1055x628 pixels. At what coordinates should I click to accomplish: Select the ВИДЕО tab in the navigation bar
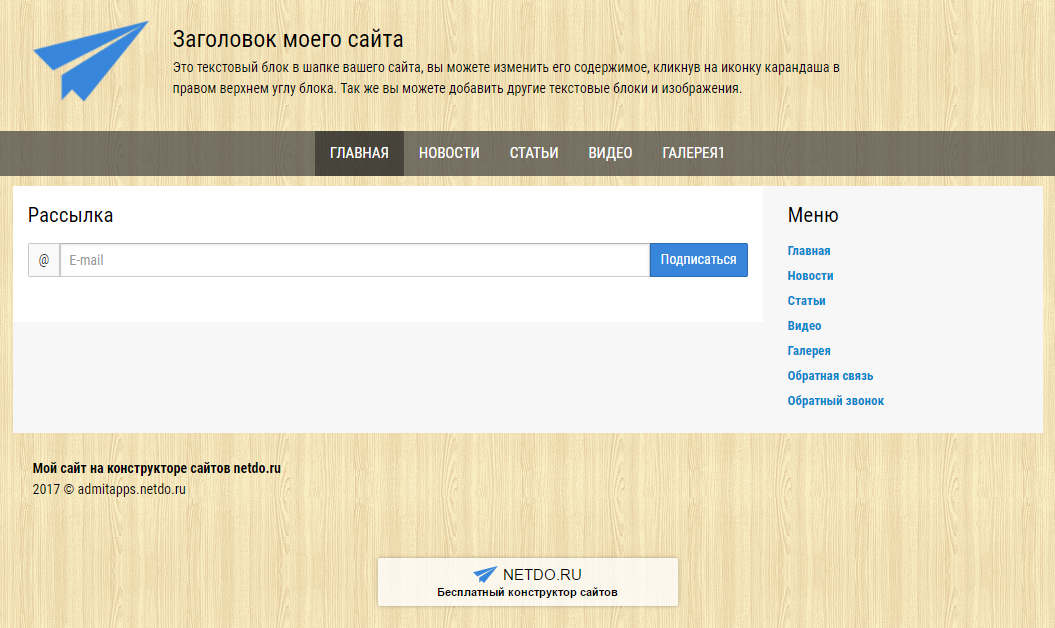click(x=610, y=153)
